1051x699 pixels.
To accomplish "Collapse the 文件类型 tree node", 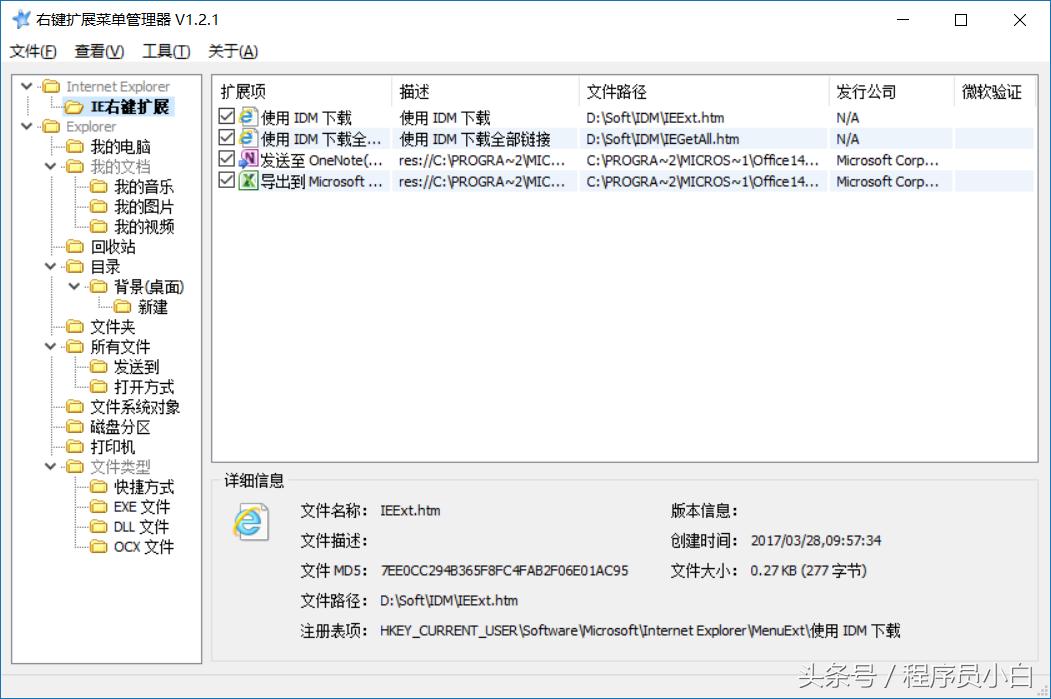I will [x=50, y=466].
